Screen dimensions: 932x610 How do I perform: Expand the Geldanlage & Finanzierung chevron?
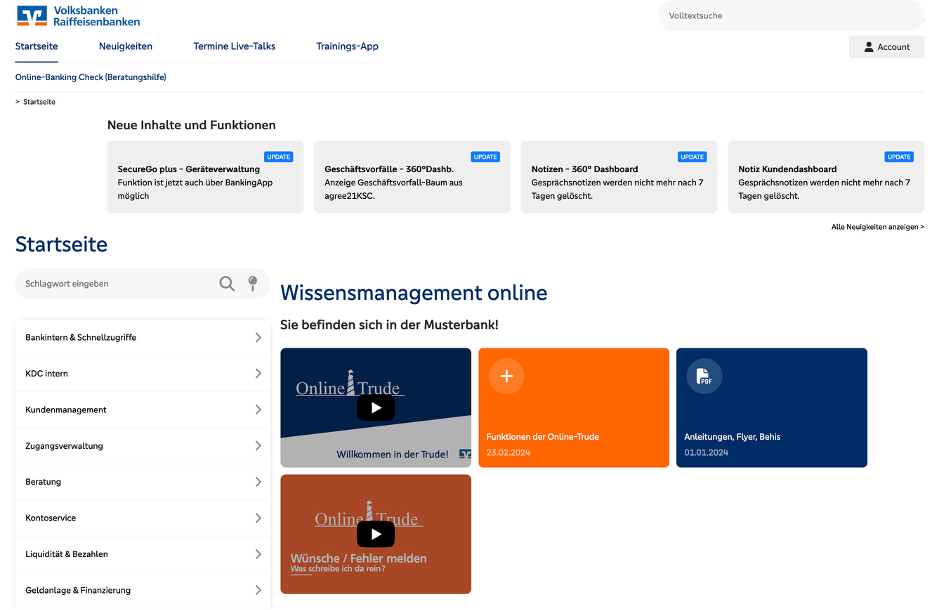[x=258, y=590]
